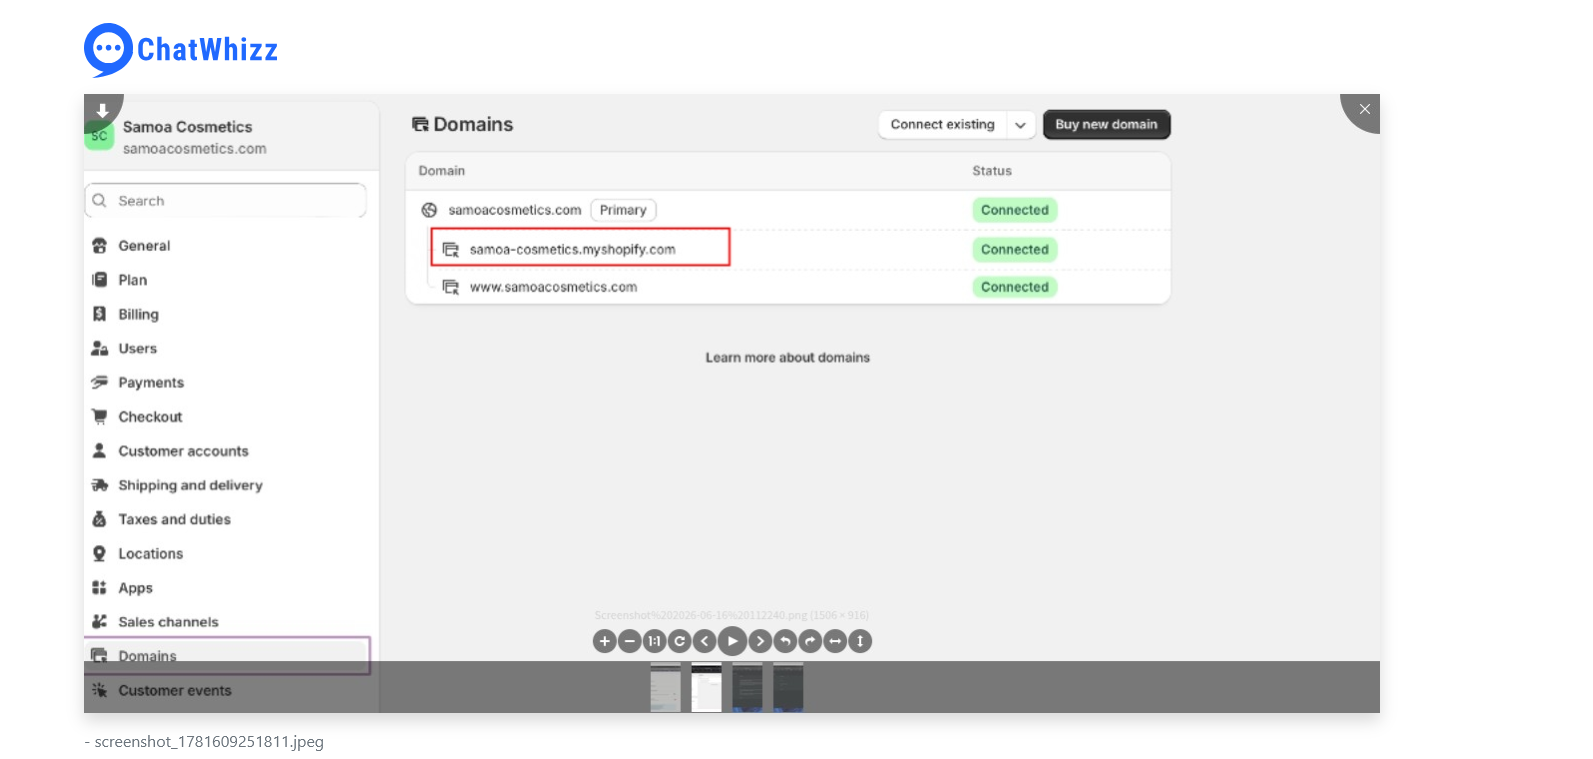Click the globe icon beside samoacosmetics.com
Viewport: 1593px width, 759px height.
coord(429,210)
